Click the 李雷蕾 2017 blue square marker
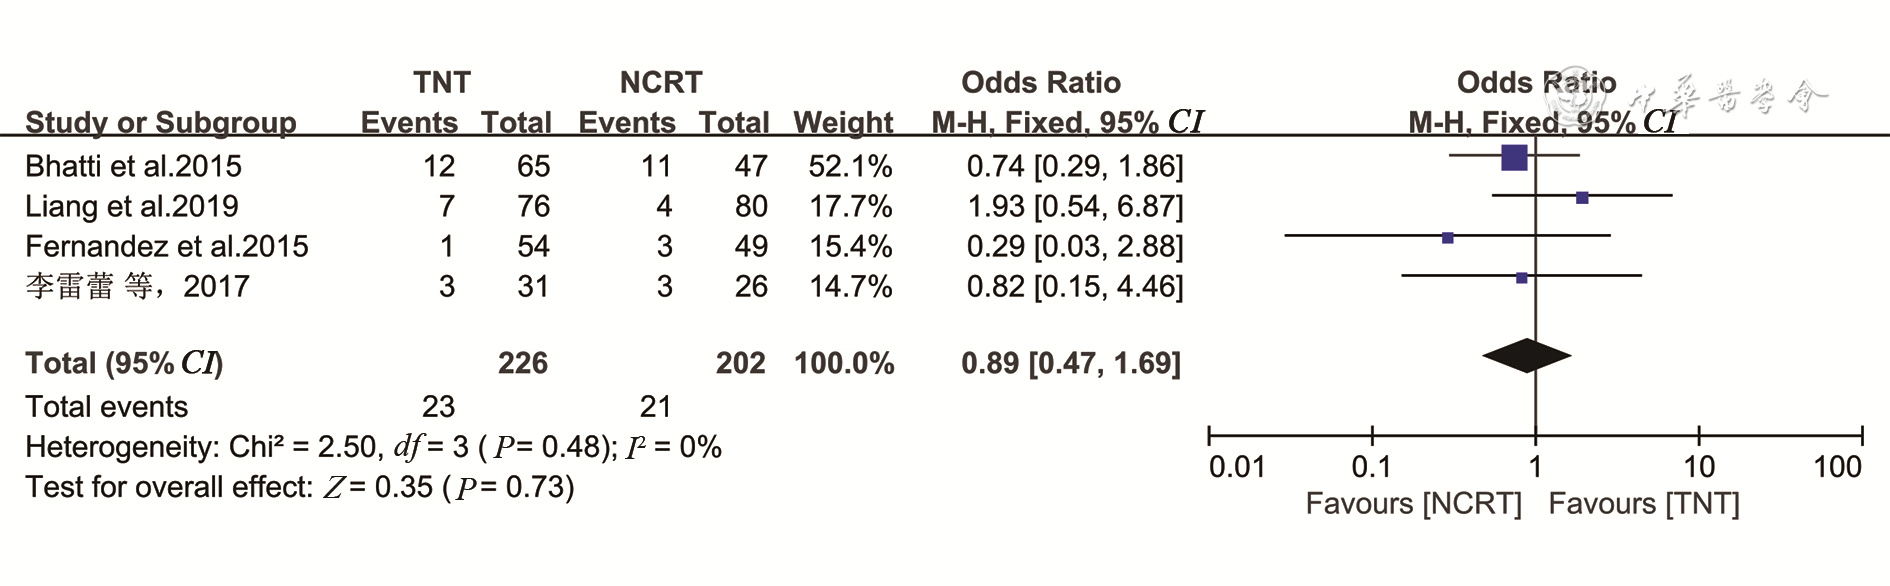This screenshot has height=586, width=1890. tap(1521, 278)
